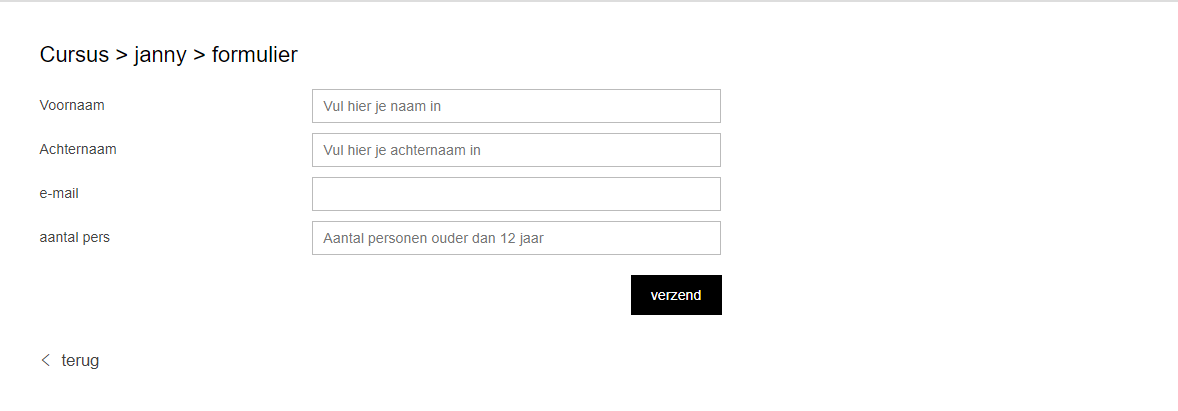The image size is (1178, 411).
Task: Send the form using the black button
Action: [x=676, y=295]
